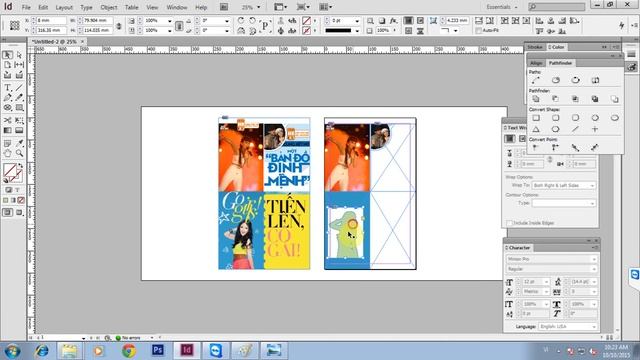Launch Photoshop from the taskbar

coord(158,350)
